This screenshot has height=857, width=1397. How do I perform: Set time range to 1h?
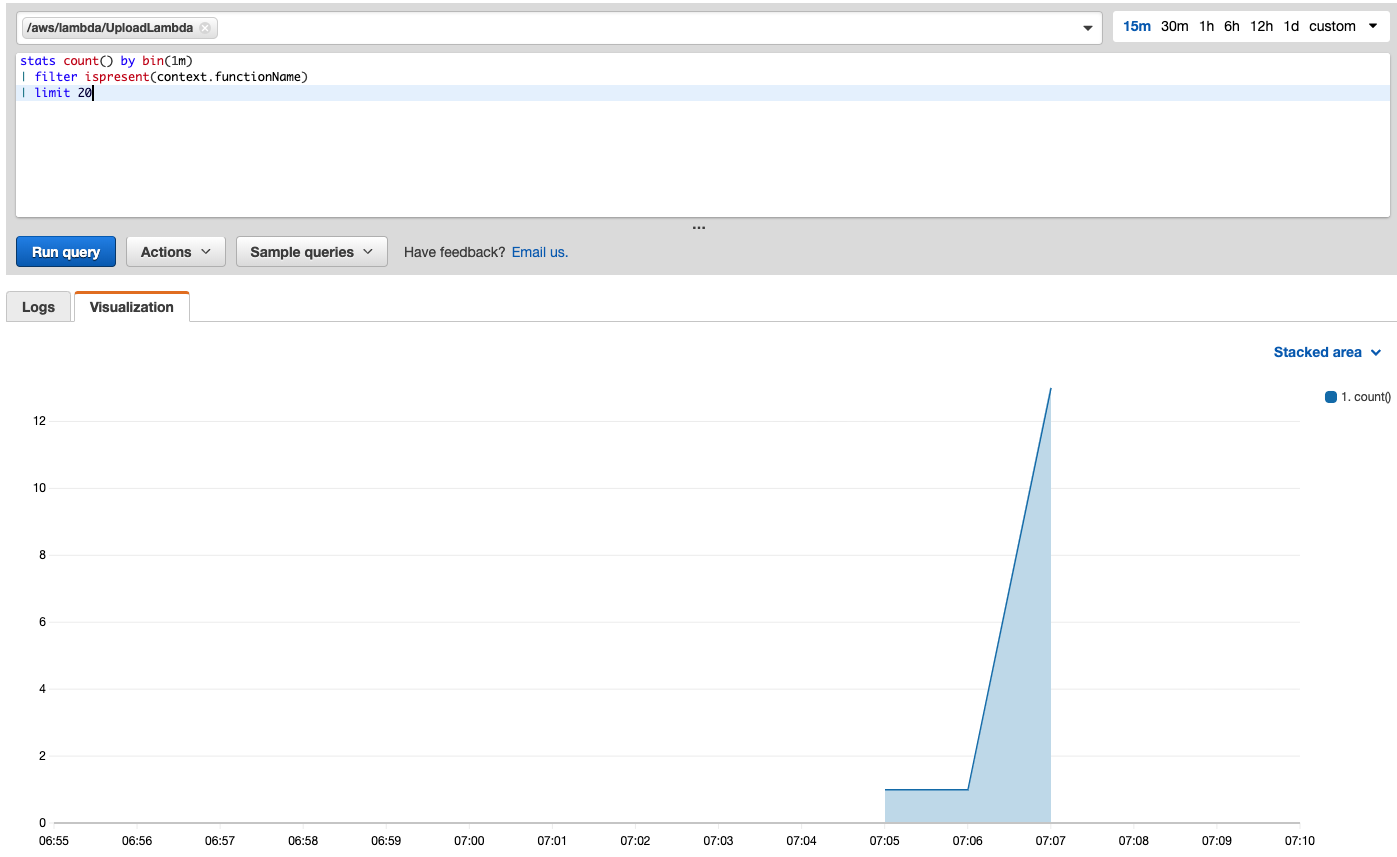pyautogui.click(x=1206, y=27)
